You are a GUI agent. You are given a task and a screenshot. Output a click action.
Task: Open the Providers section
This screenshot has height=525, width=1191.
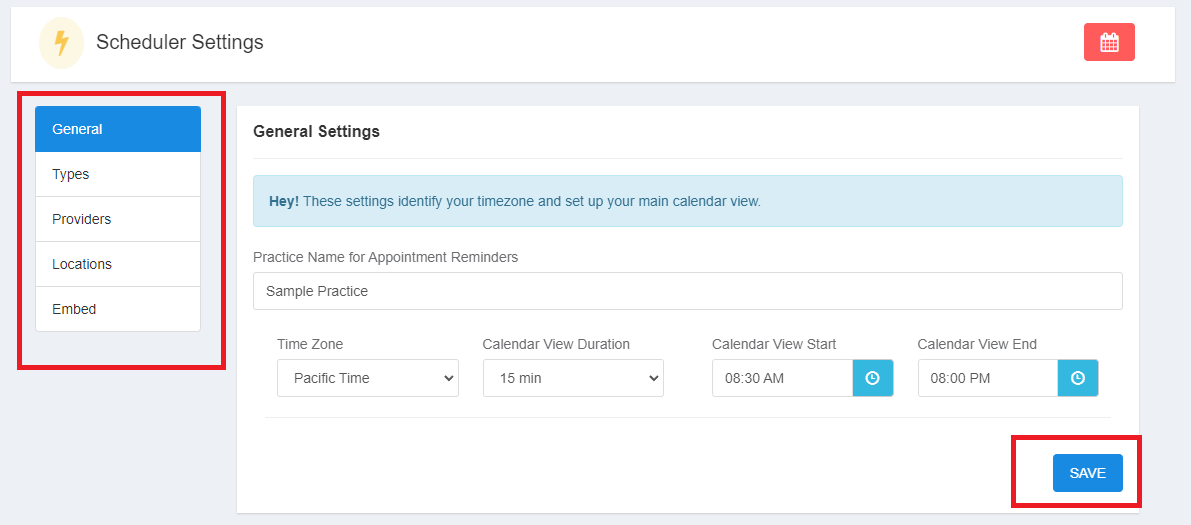pos(118,219)
